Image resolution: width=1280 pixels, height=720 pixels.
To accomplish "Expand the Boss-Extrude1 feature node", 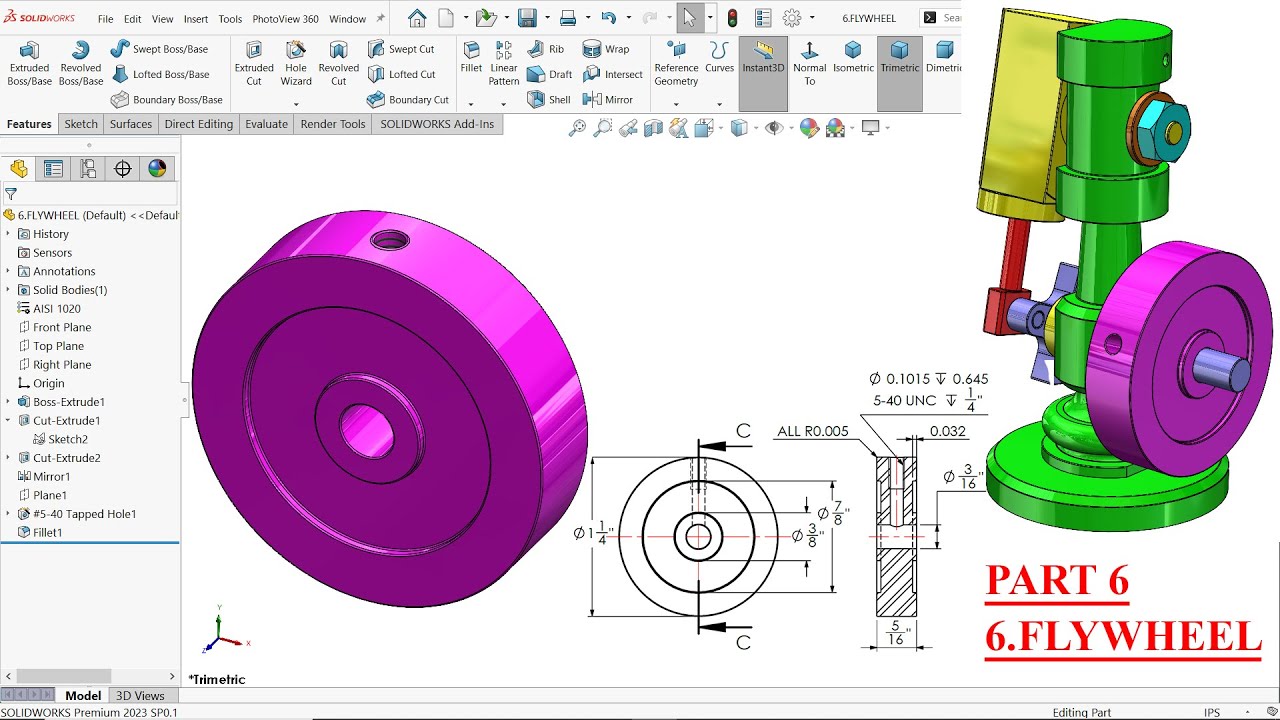I will (x=8, y=402).
